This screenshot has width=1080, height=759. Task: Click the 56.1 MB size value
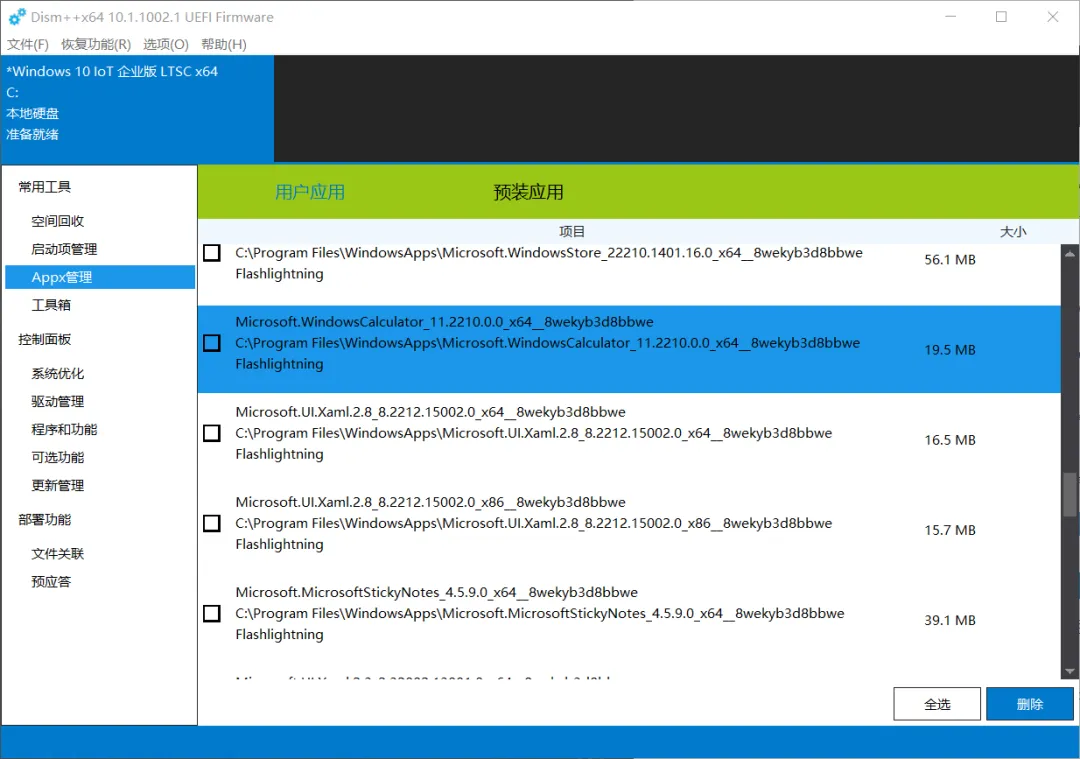coord(950,260)
